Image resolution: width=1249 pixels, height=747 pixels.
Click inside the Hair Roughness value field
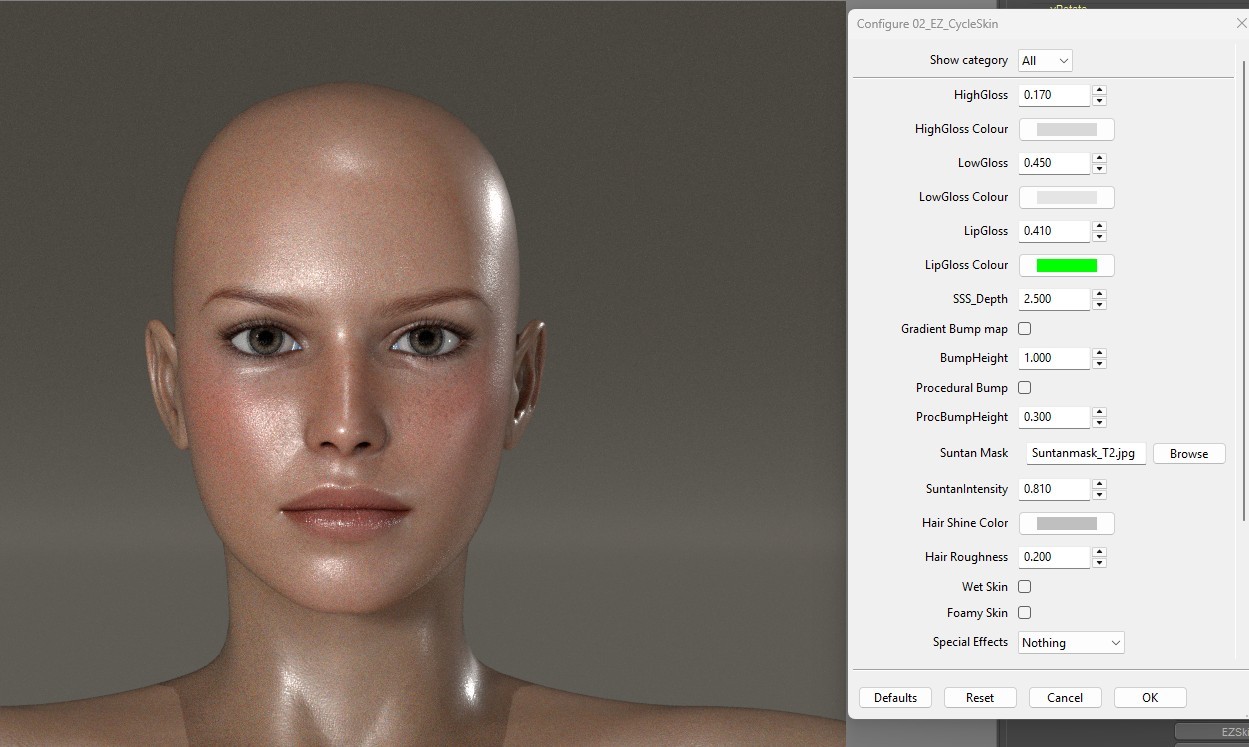1053,556
